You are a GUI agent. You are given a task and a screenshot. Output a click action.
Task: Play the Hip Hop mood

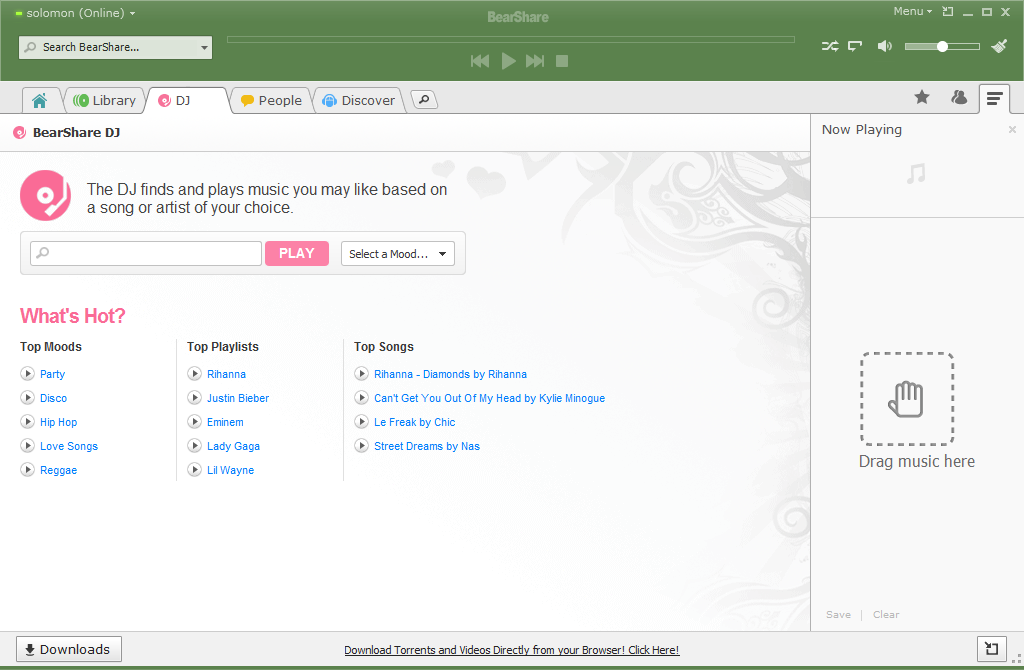pos(27,422)
